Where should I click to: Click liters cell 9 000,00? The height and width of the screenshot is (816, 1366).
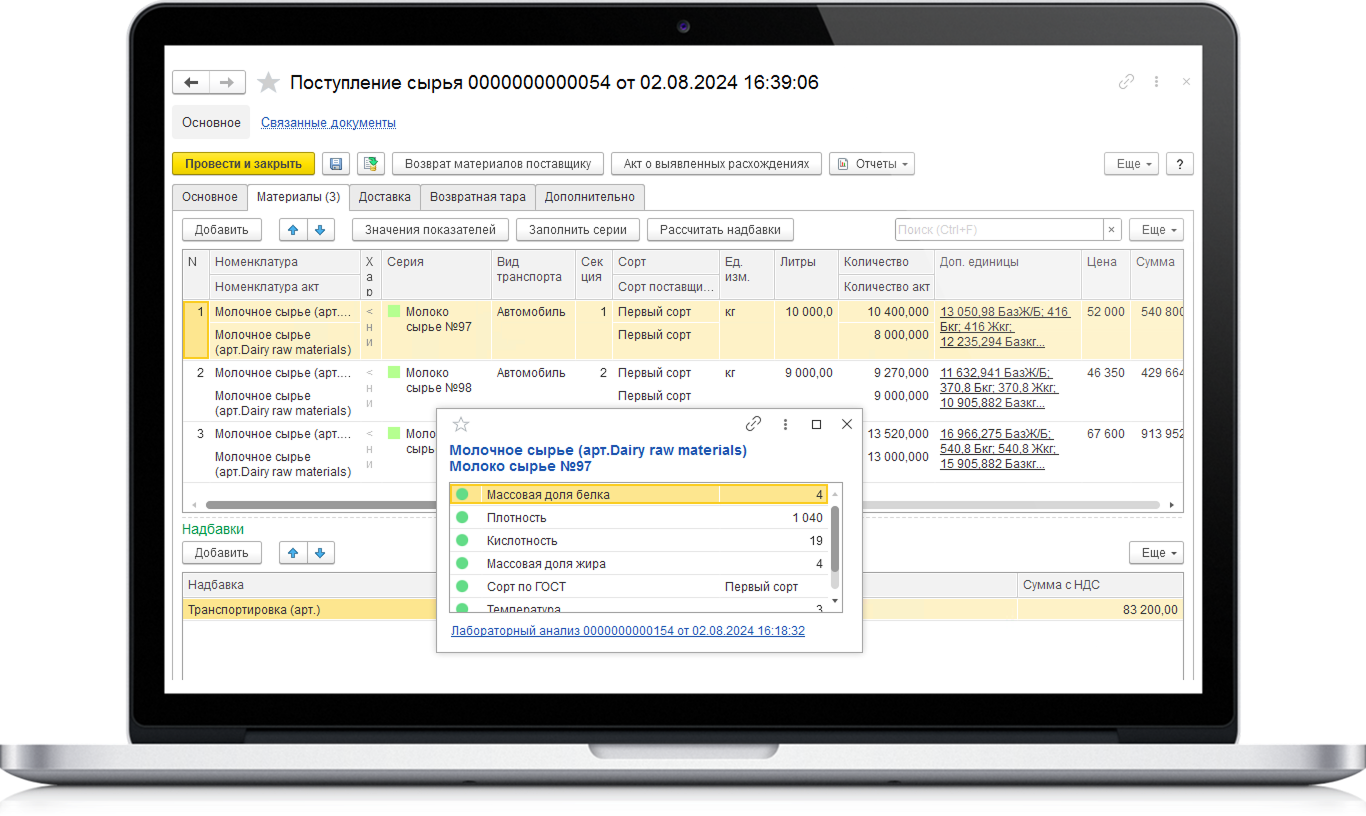[806, 373]
